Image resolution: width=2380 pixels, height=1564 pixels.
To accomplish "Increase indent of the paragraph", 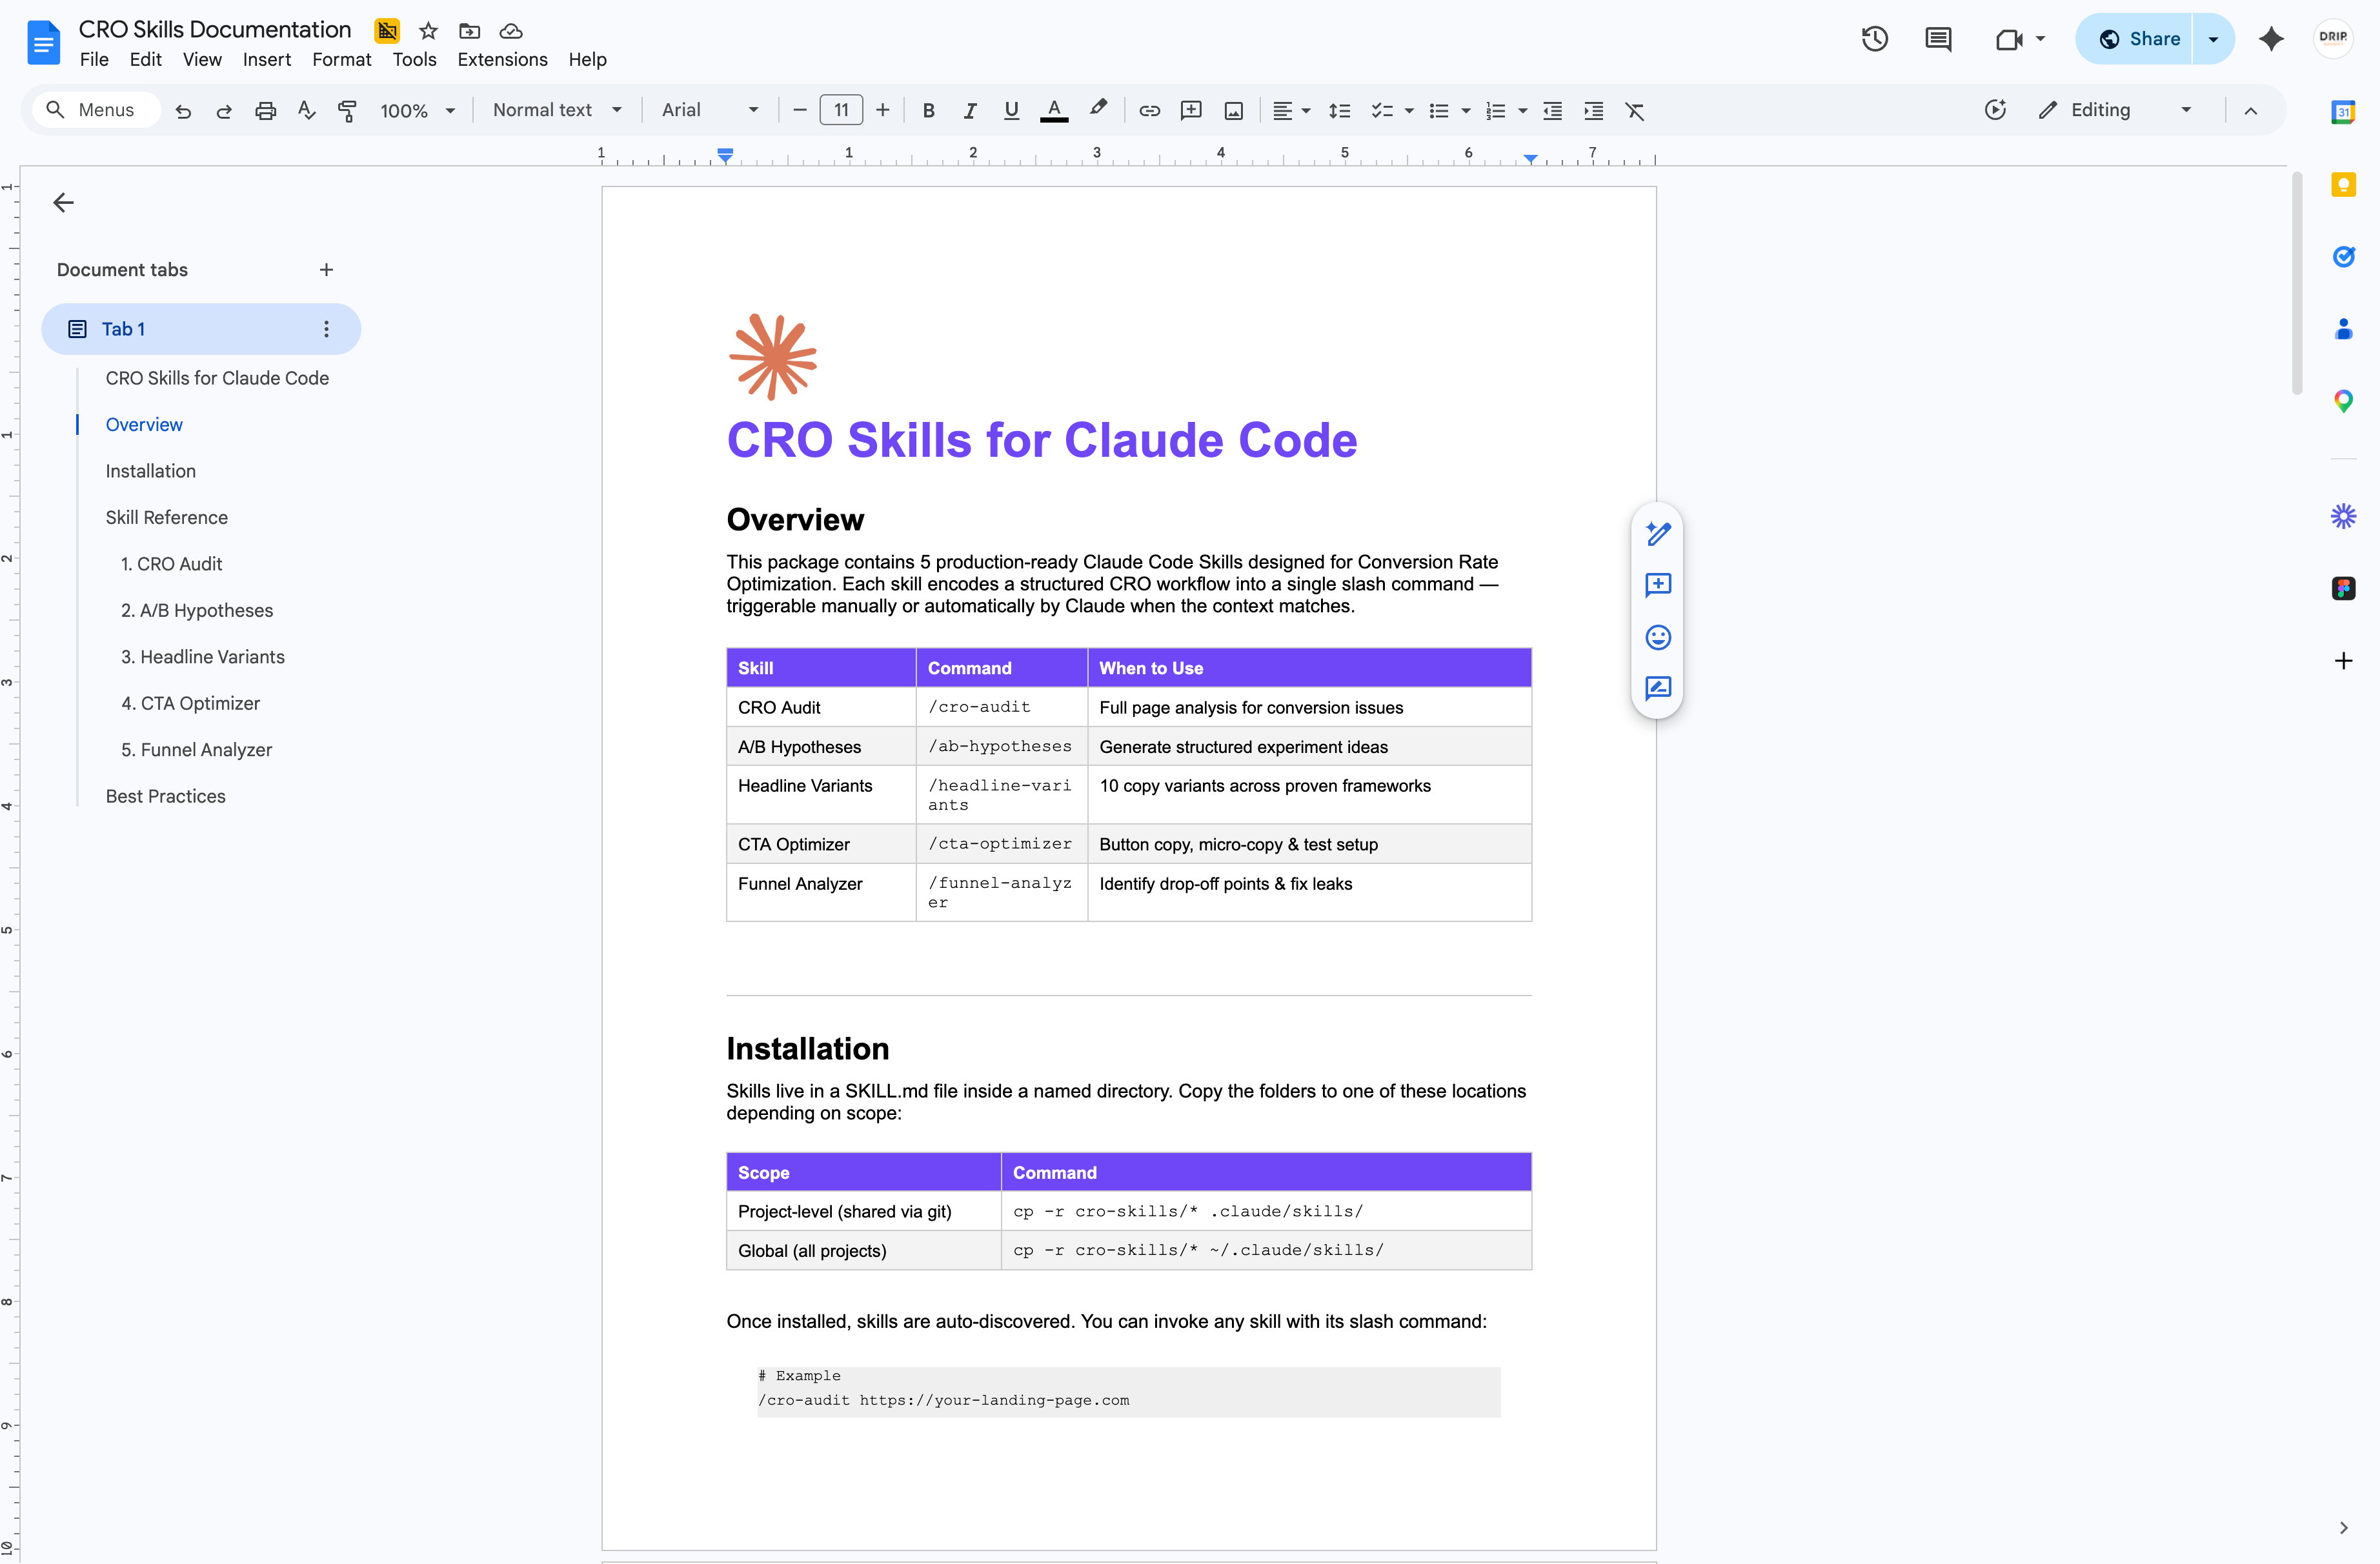I will 1594,111.
